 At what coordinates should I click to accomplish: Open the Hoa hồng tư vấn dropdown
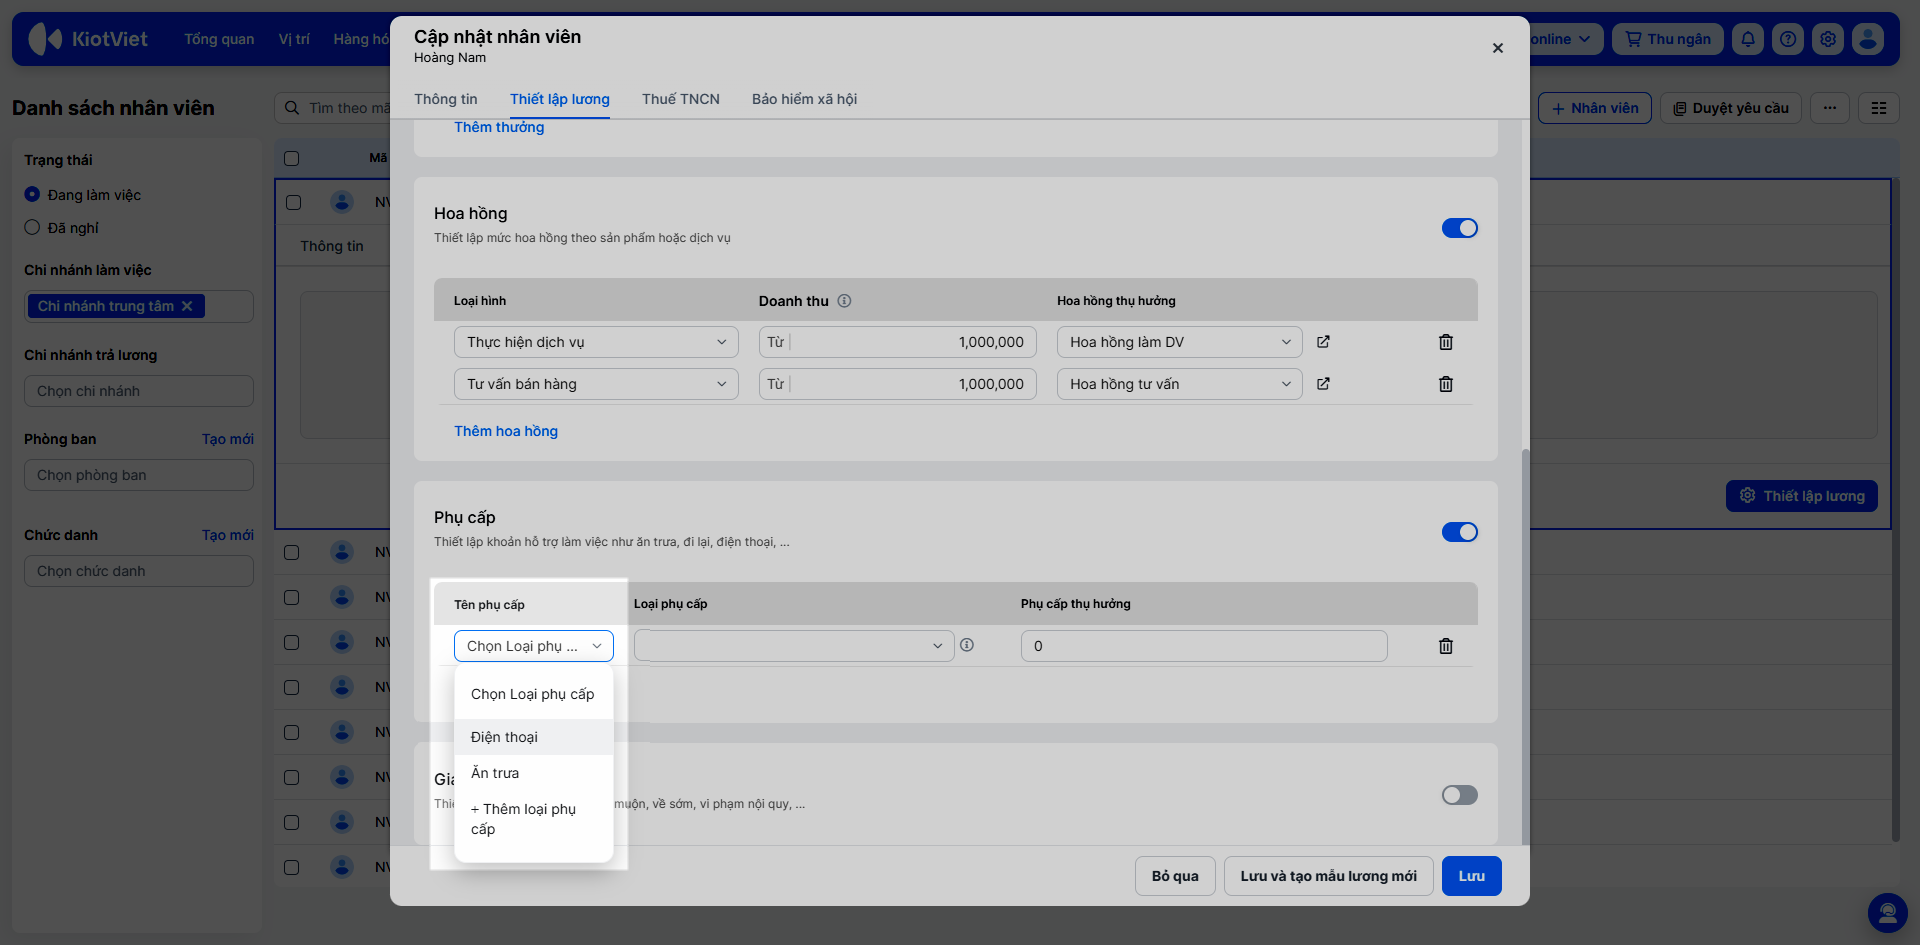point(1180,384)
